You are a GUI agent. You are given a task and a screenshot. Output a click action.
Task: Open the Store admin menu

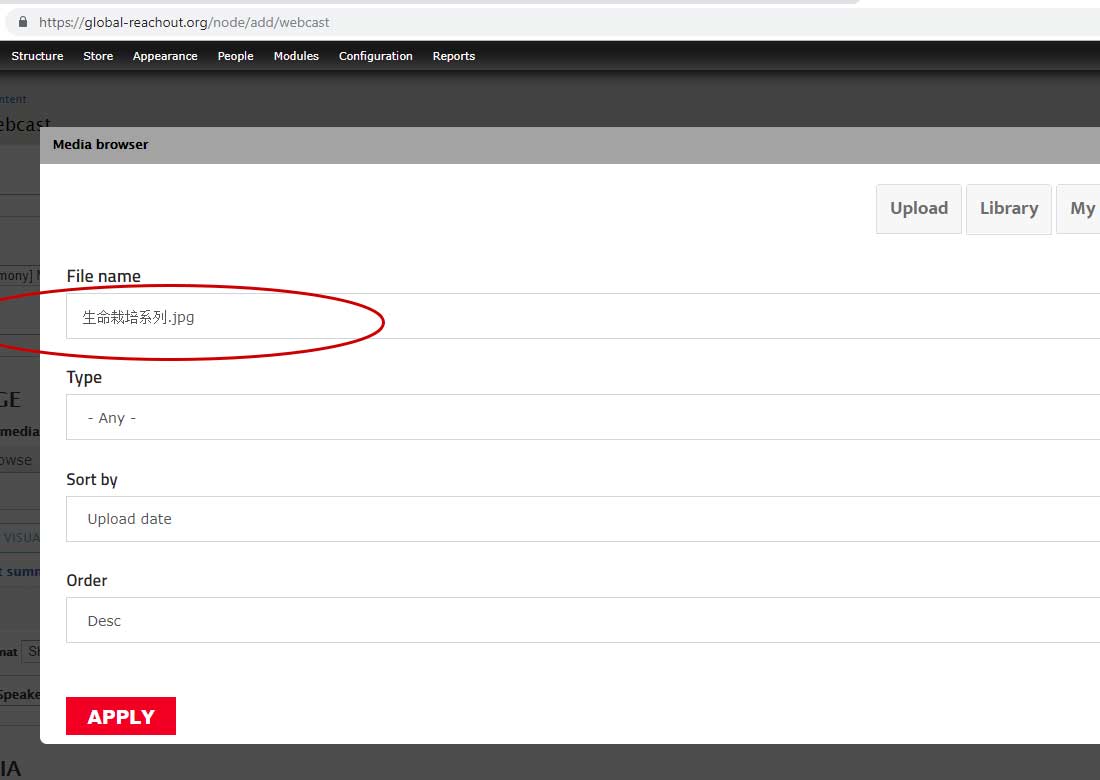tap(98, 56)
